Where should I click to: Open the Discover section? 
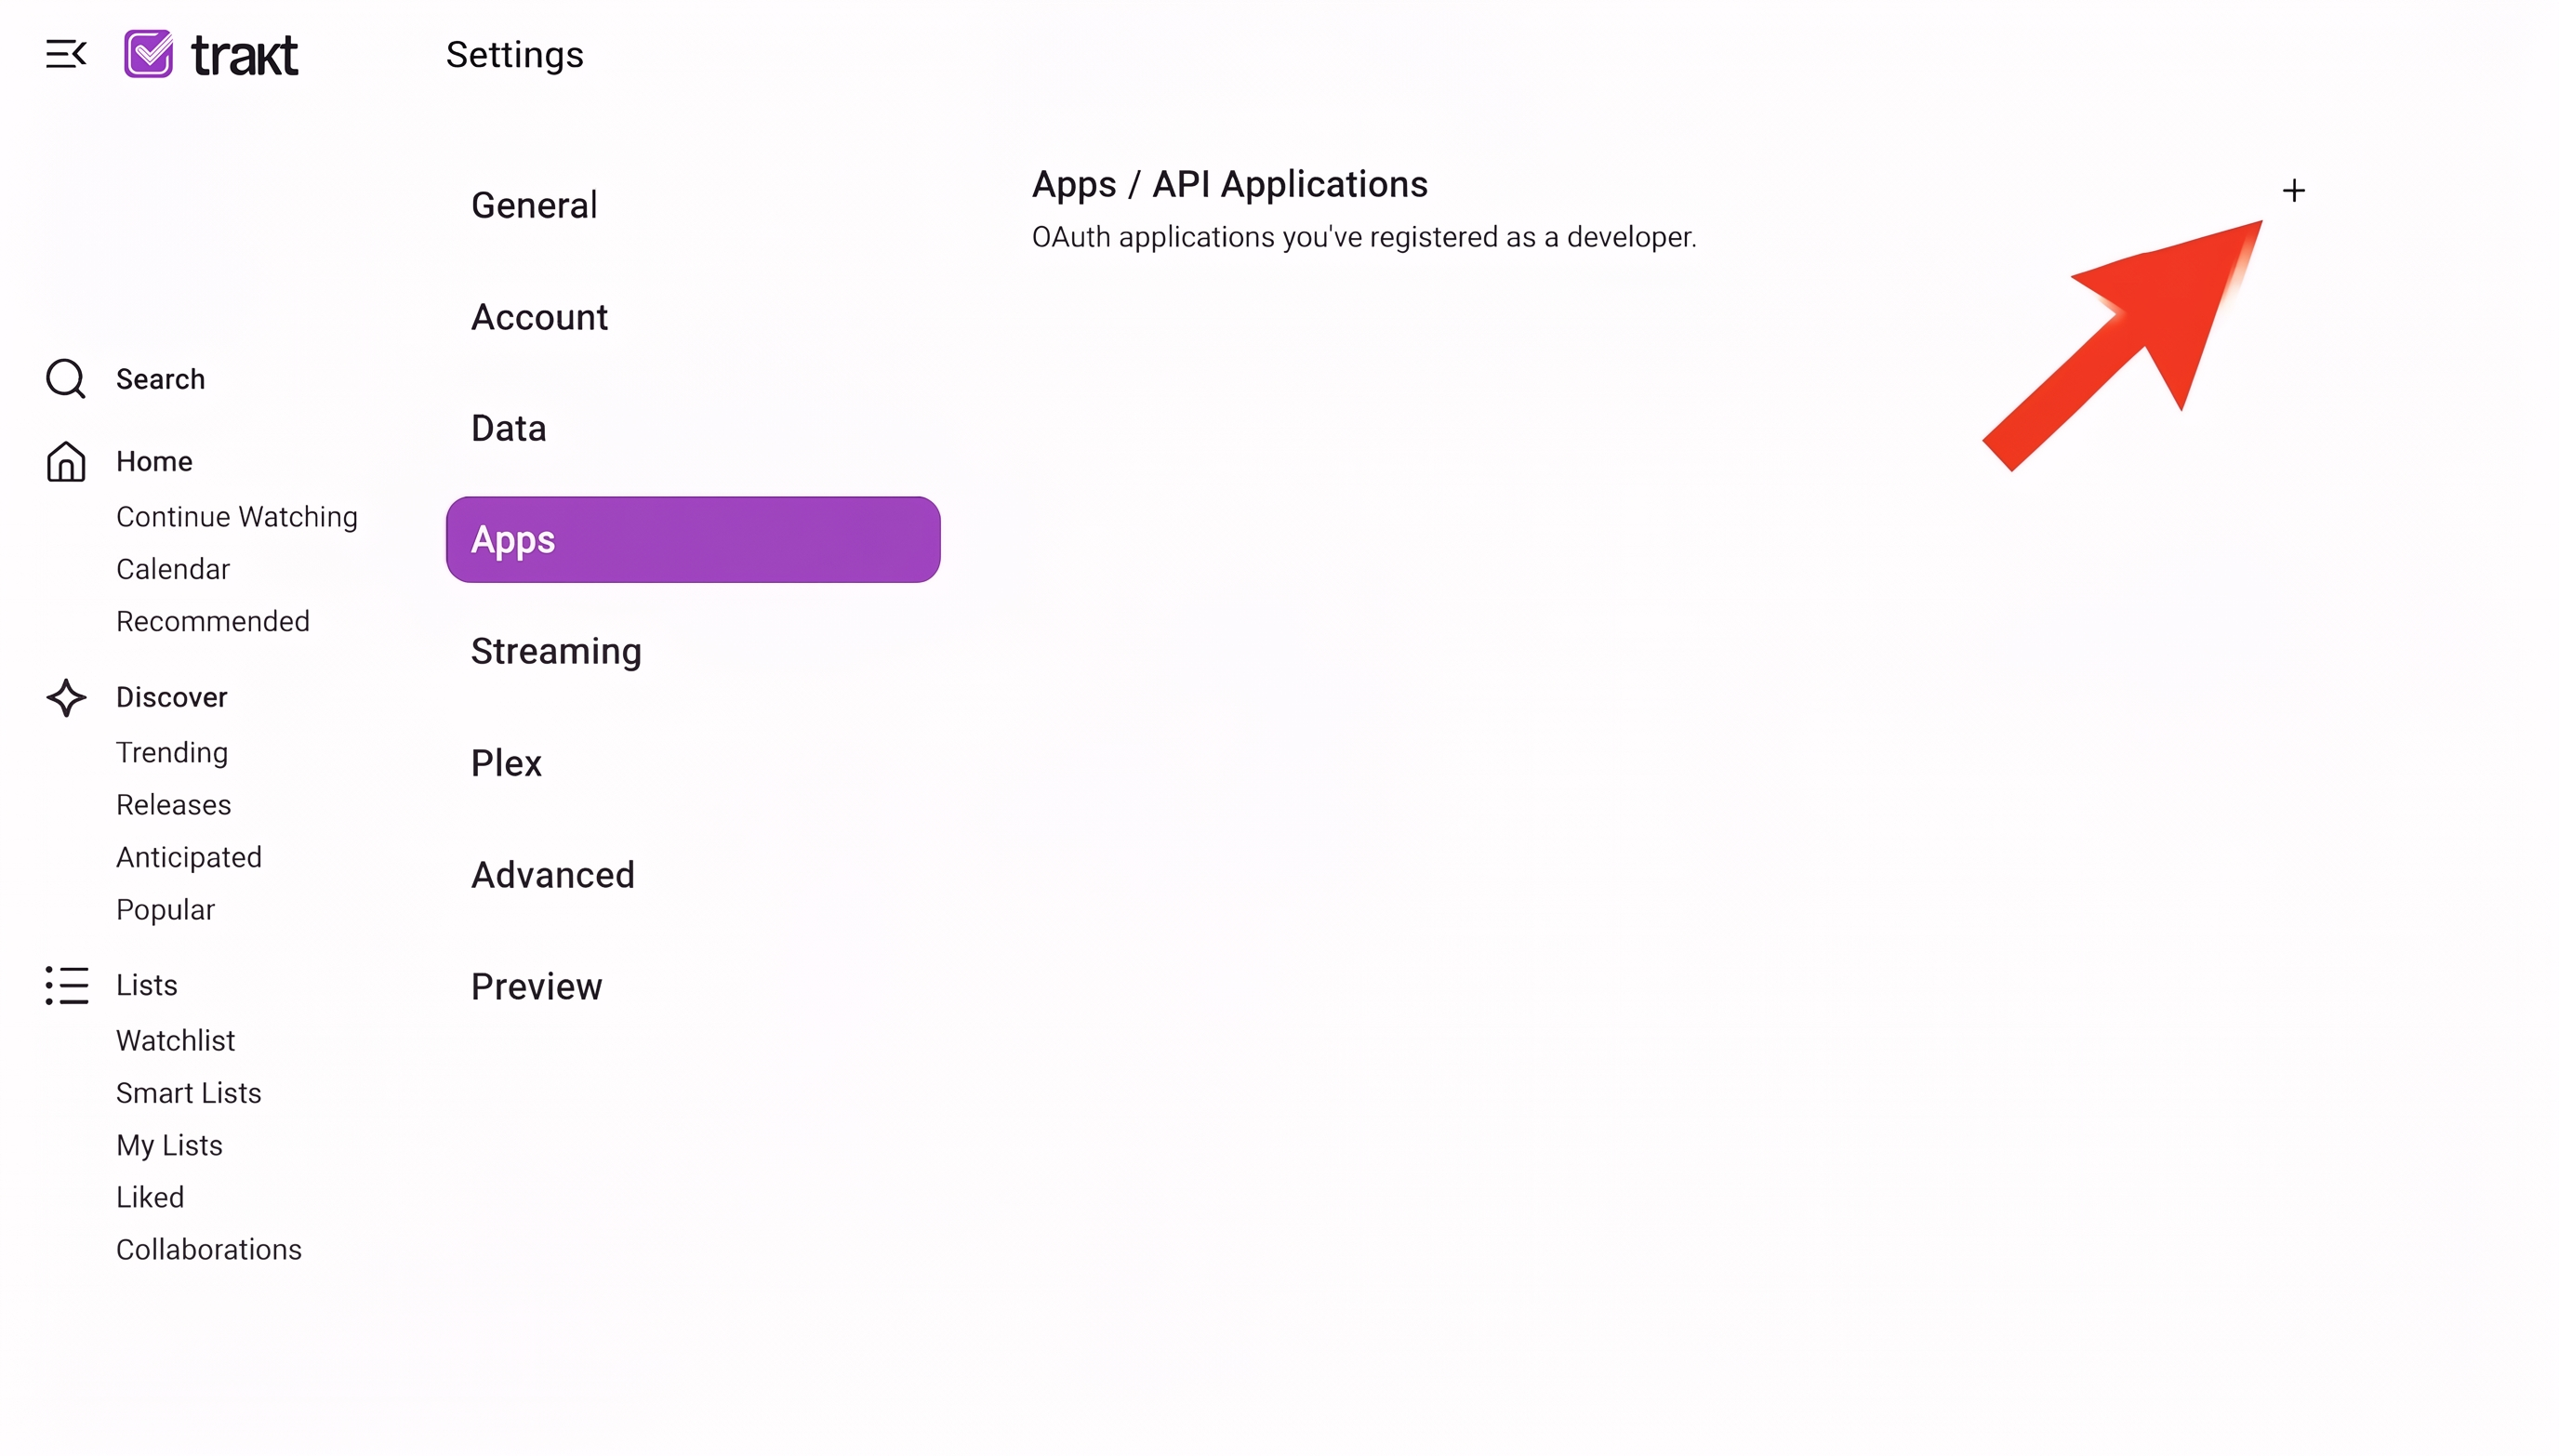click(x=172, y=697)
